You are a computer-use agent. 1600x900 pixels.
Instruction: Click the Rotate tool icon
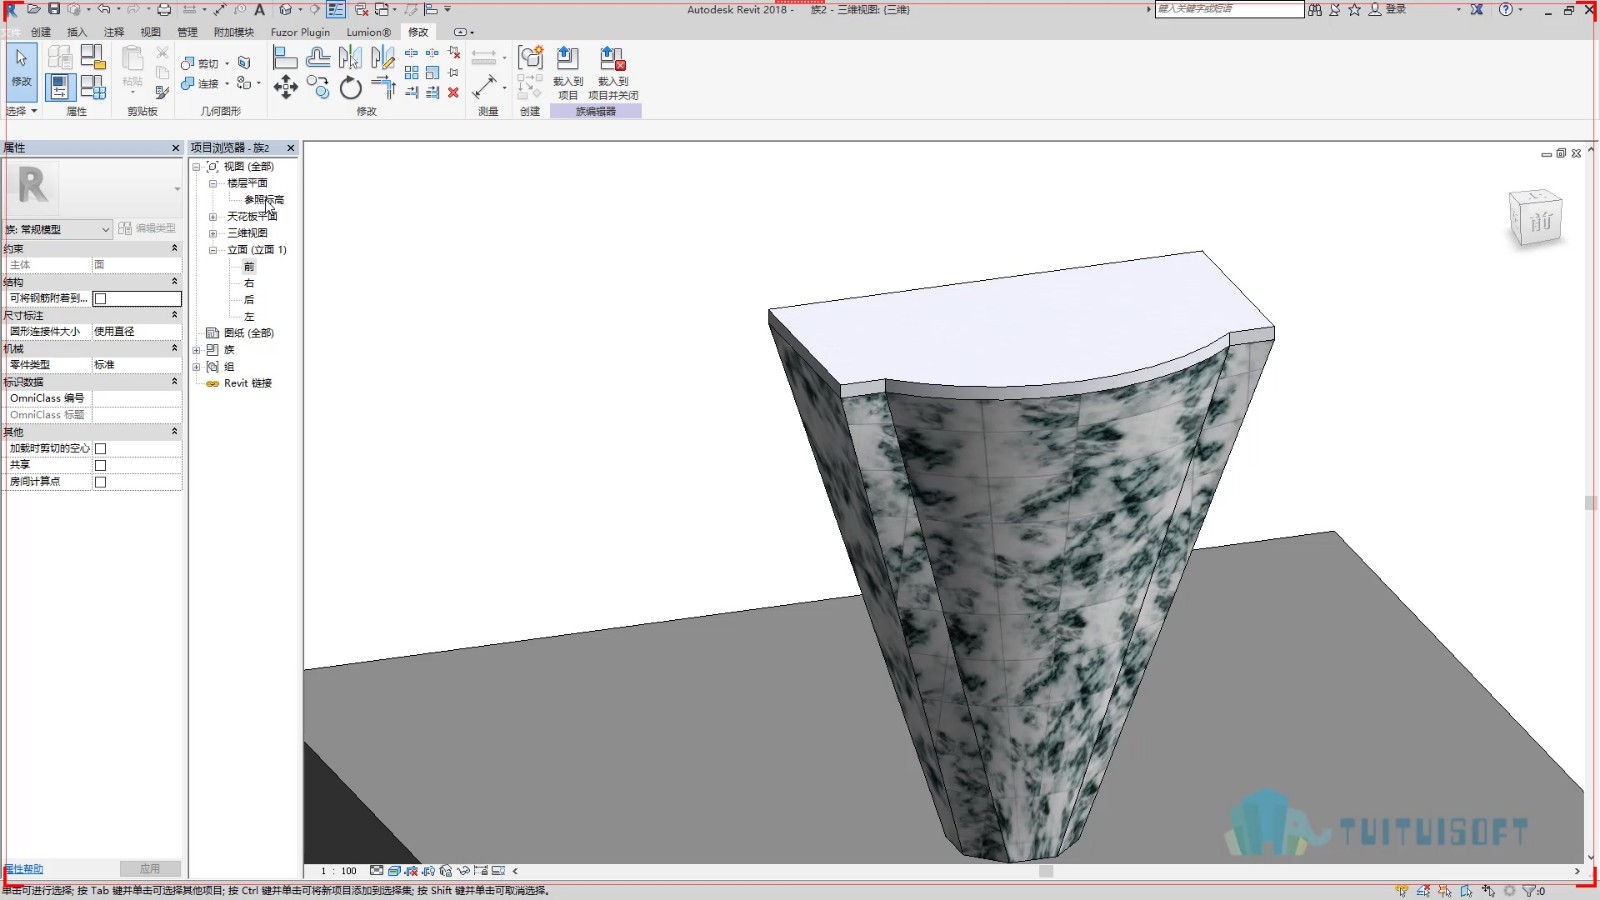(x=350, y=87)
